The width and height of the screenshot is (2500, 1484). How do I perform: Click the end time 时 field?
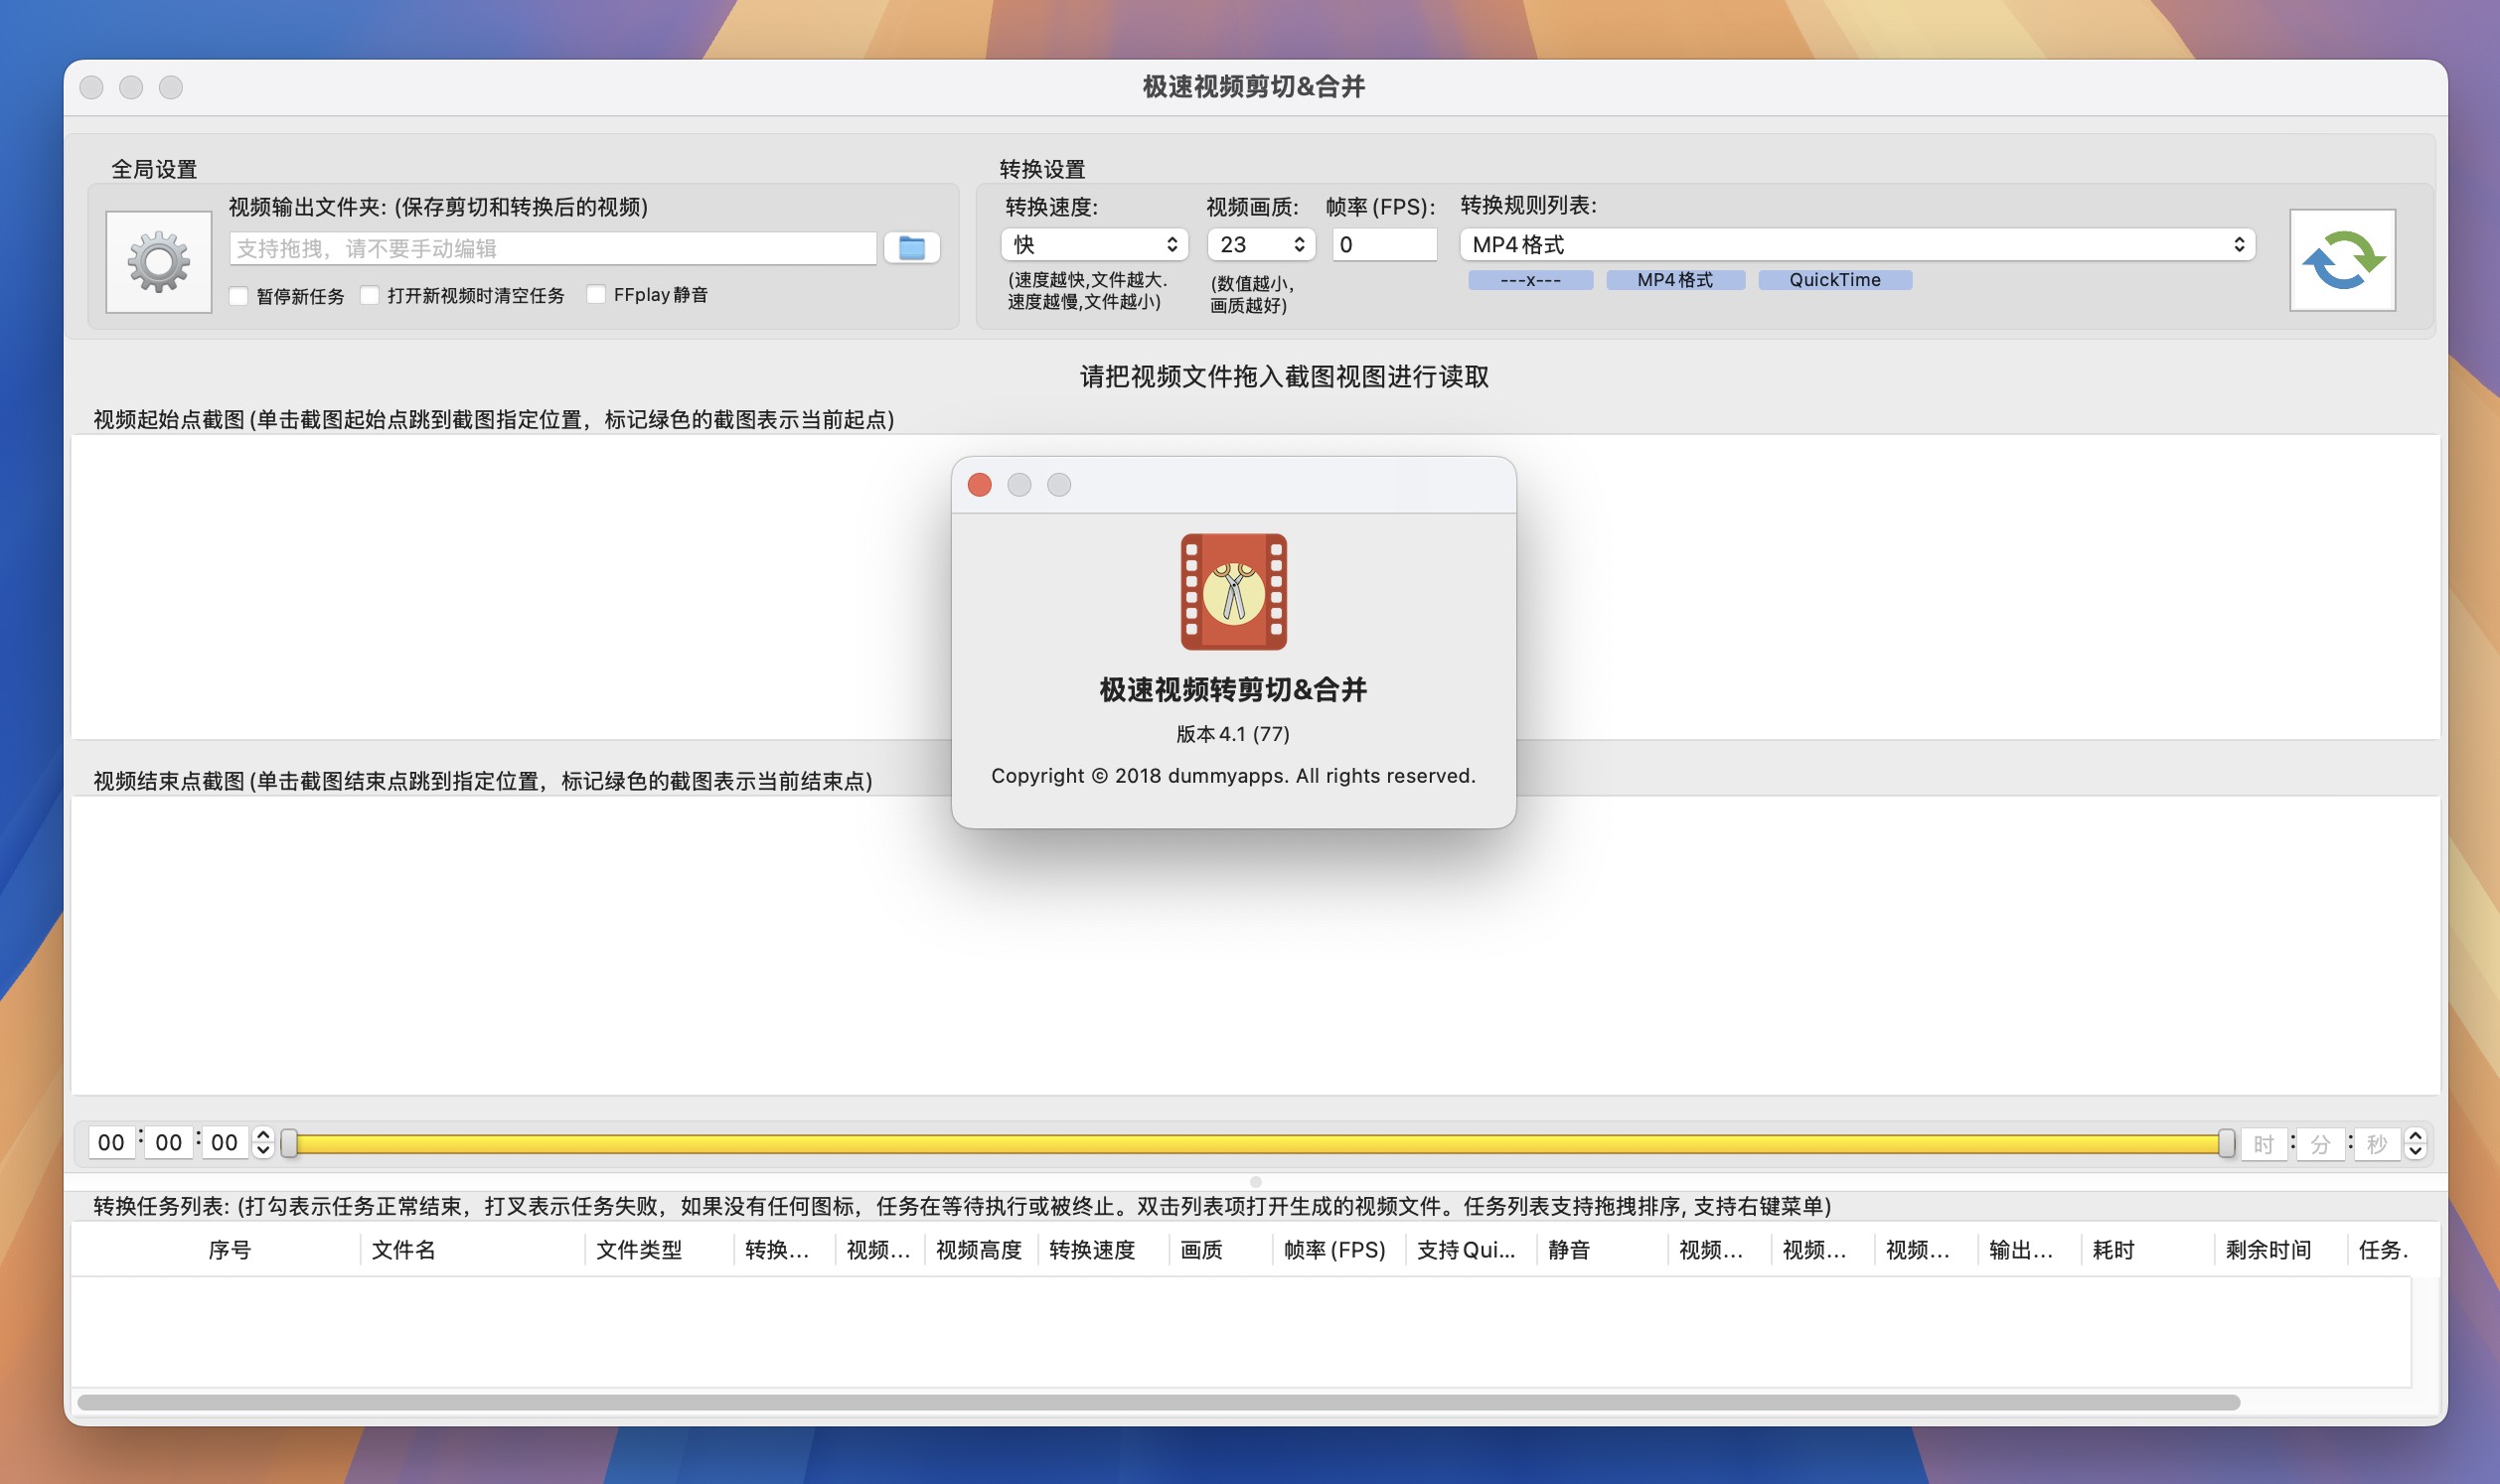(x=2263, y=1143)
